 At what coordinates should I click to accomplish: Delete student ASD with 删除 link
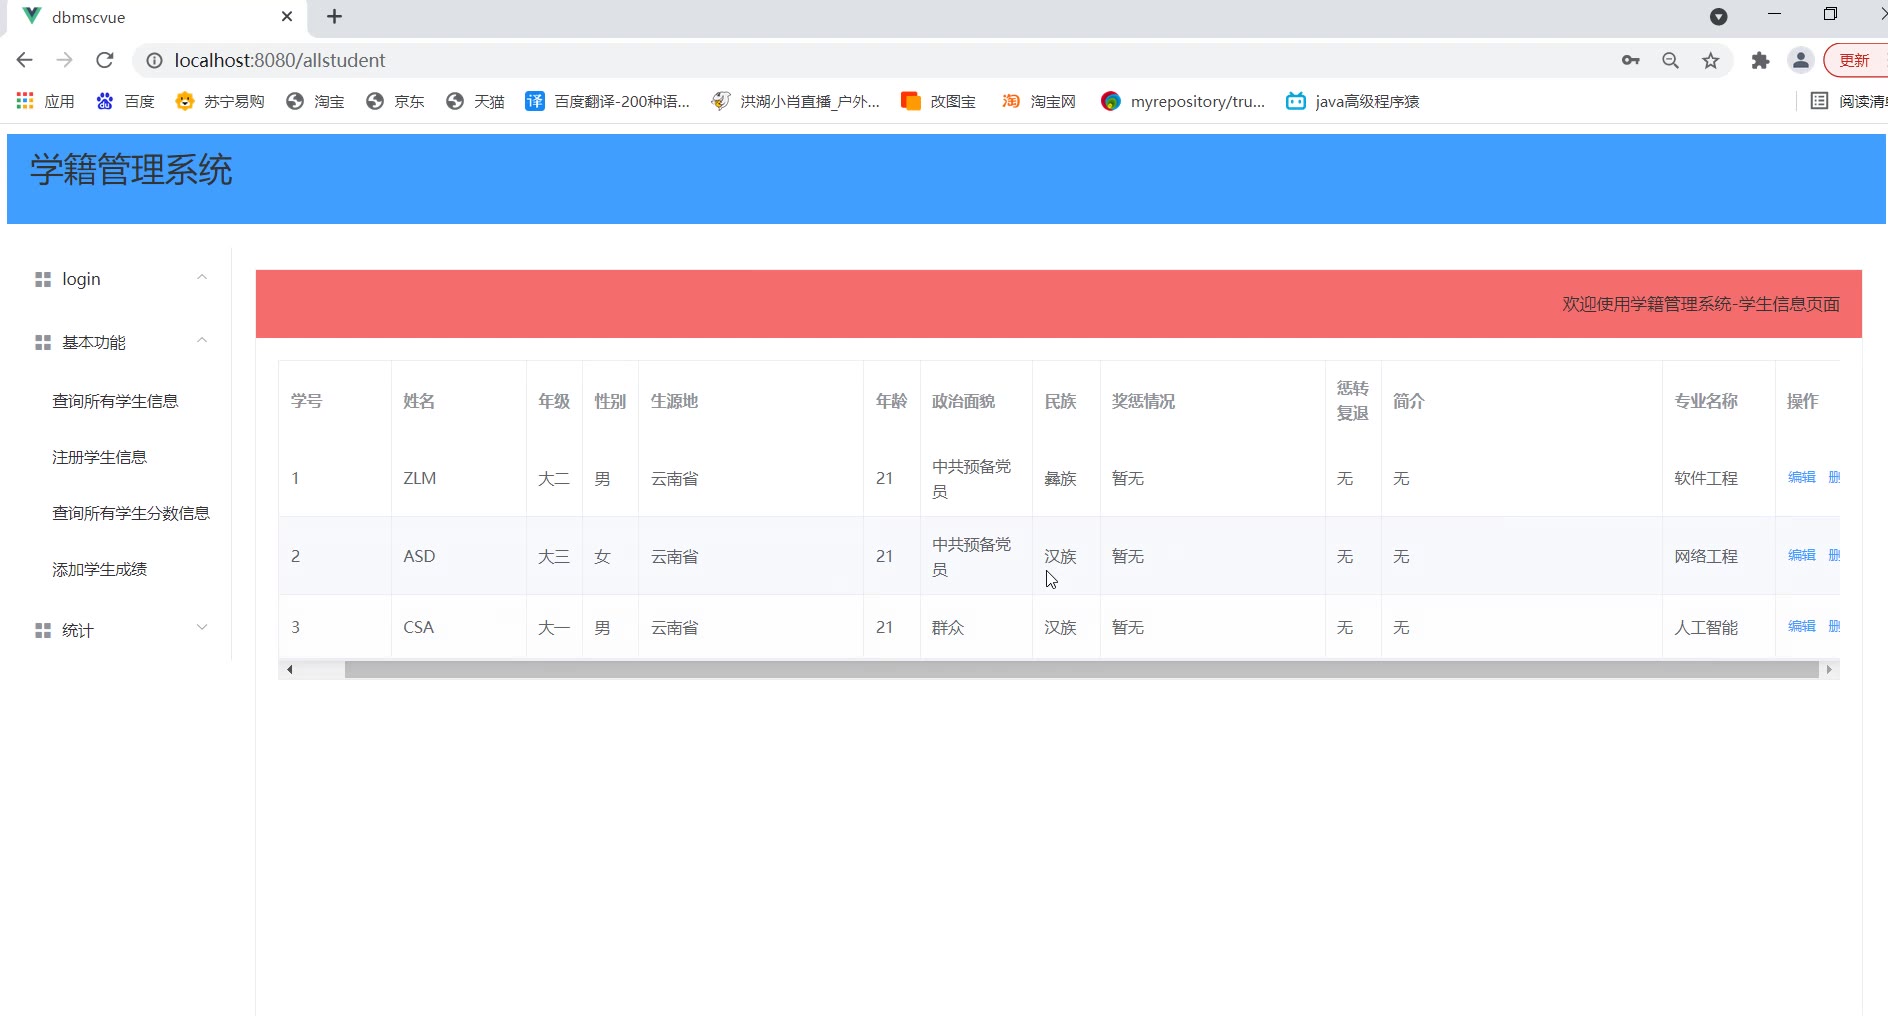click(x=1834, y=555)
